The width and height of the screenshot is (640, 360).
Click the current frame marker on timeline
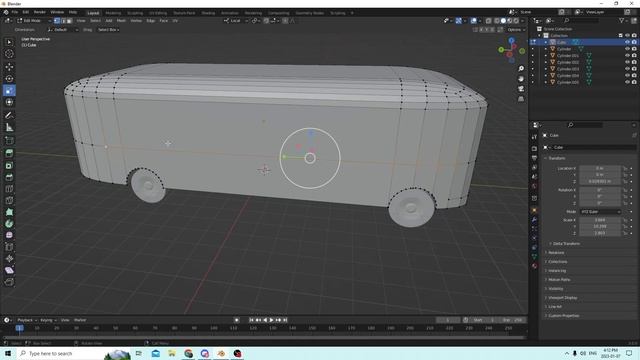click(x=19, y=328)
